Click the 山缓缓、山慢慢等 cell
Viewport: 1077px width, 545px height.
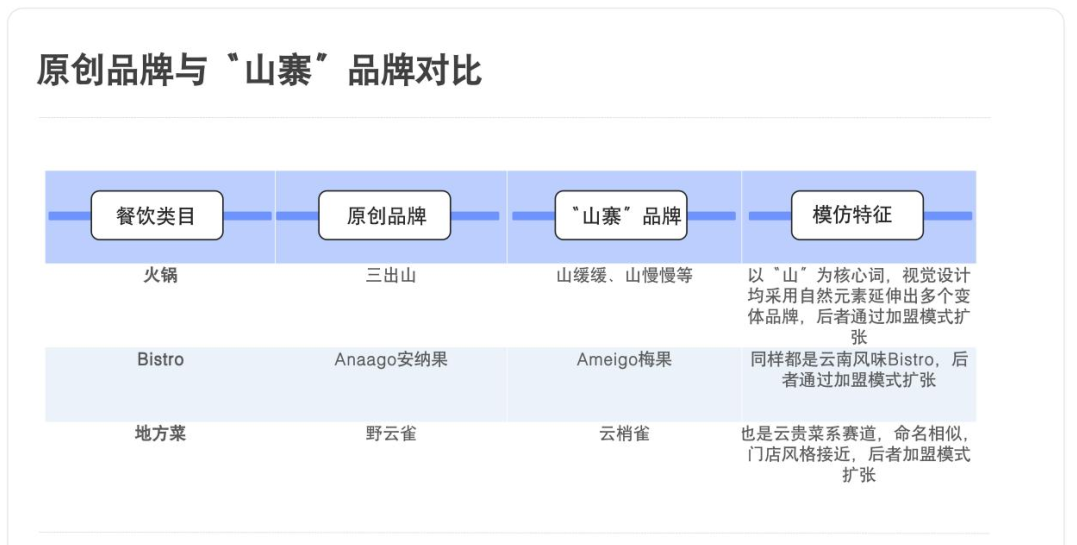coord(624,276)
